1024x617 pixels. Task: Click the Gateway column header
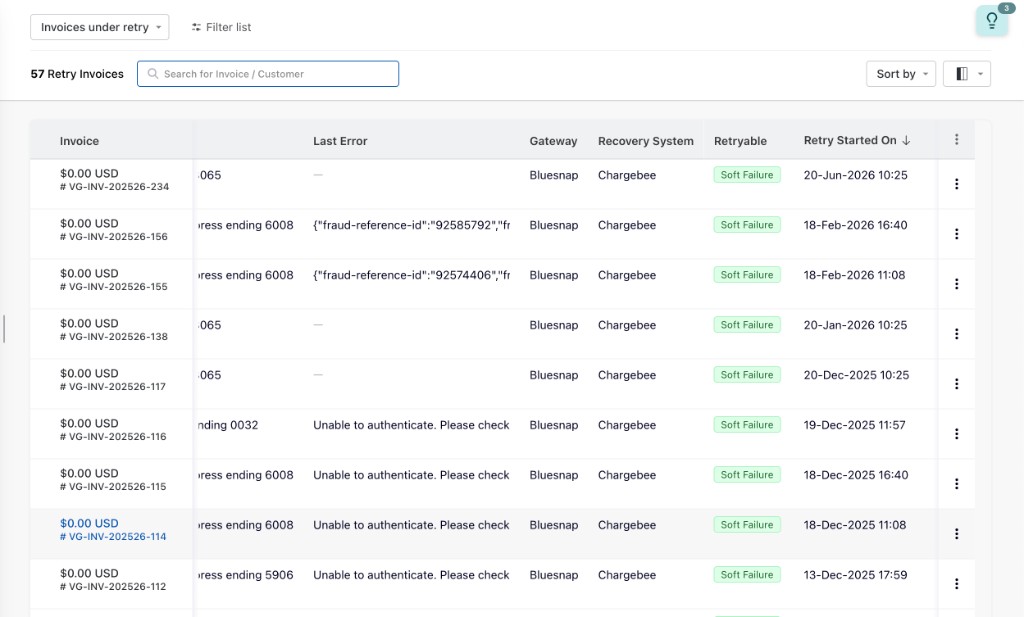(x=553, y=141)
